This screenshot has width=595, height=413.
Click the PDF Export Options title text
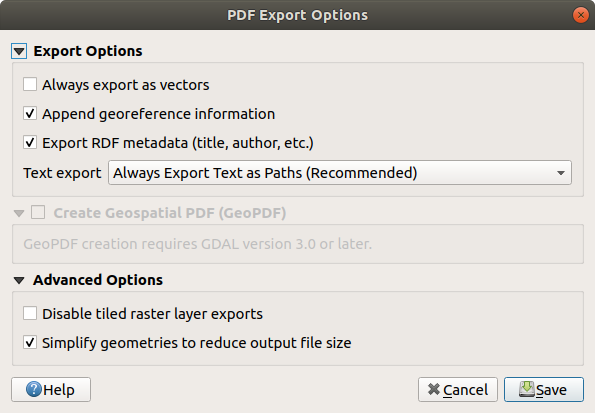point(298,15)
